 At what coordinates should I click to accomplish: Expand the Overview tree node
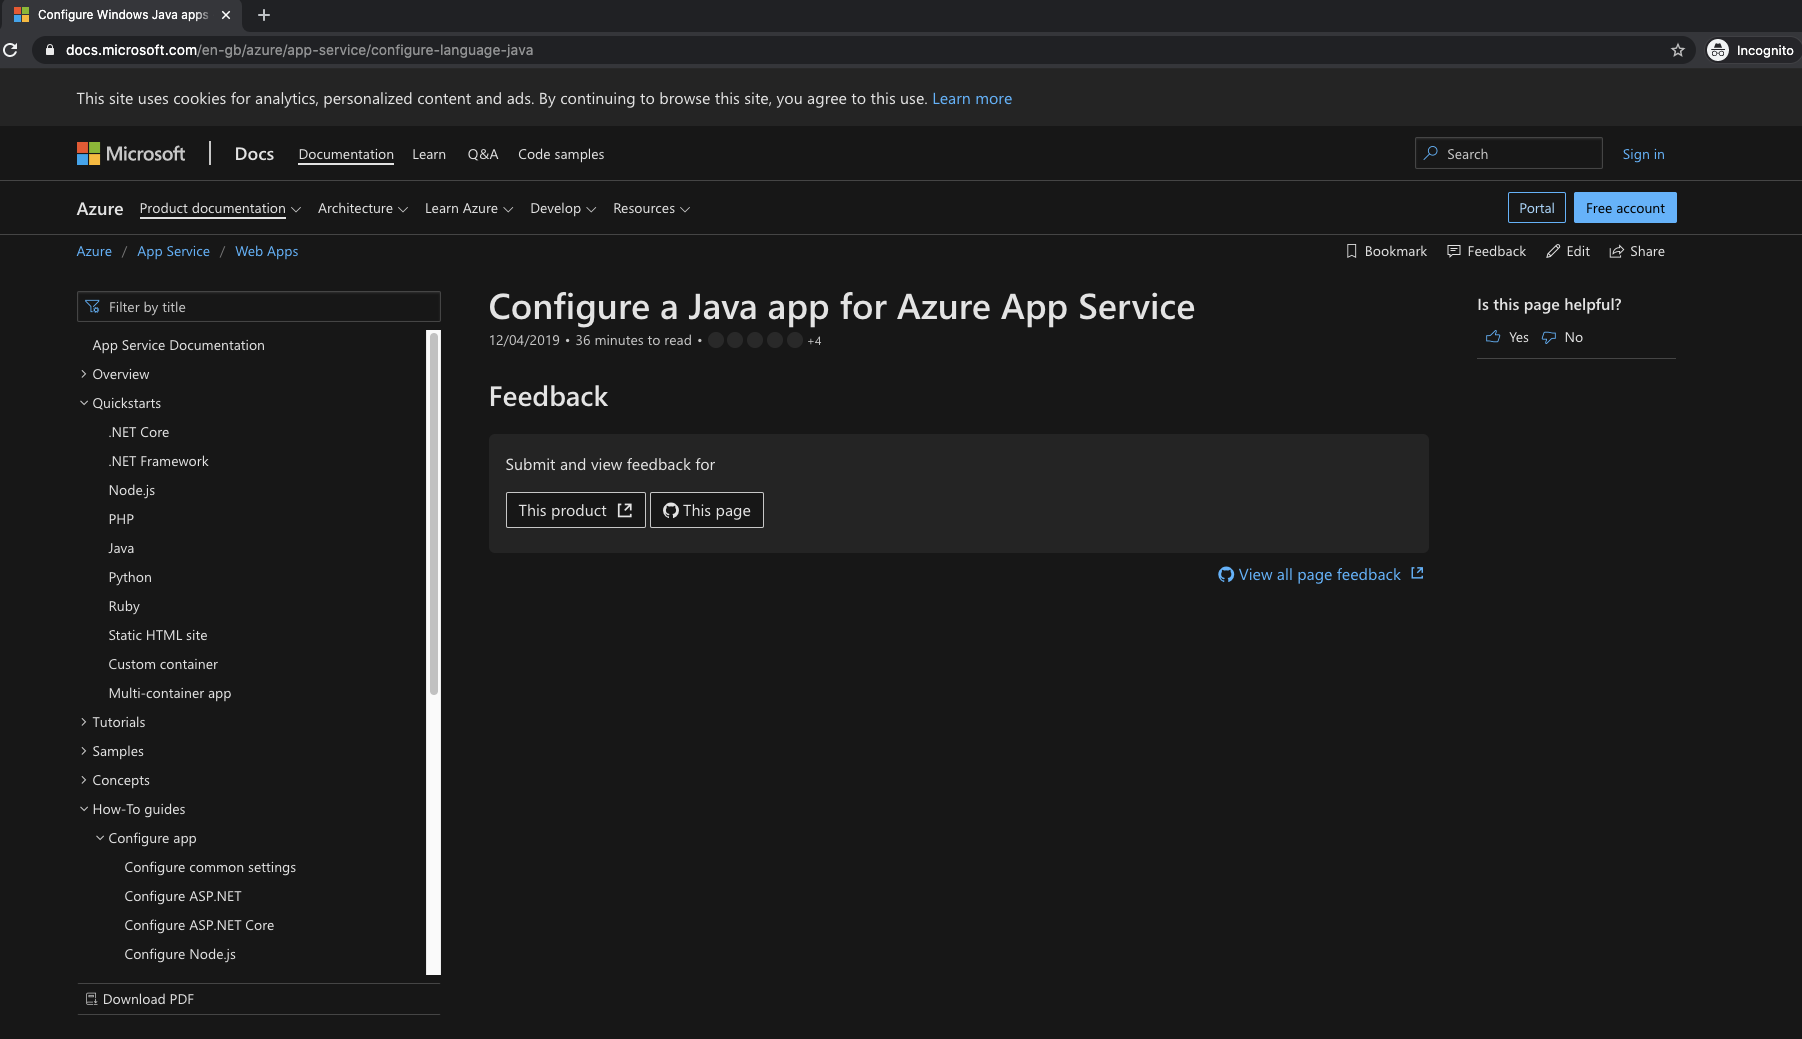point(84,374)
